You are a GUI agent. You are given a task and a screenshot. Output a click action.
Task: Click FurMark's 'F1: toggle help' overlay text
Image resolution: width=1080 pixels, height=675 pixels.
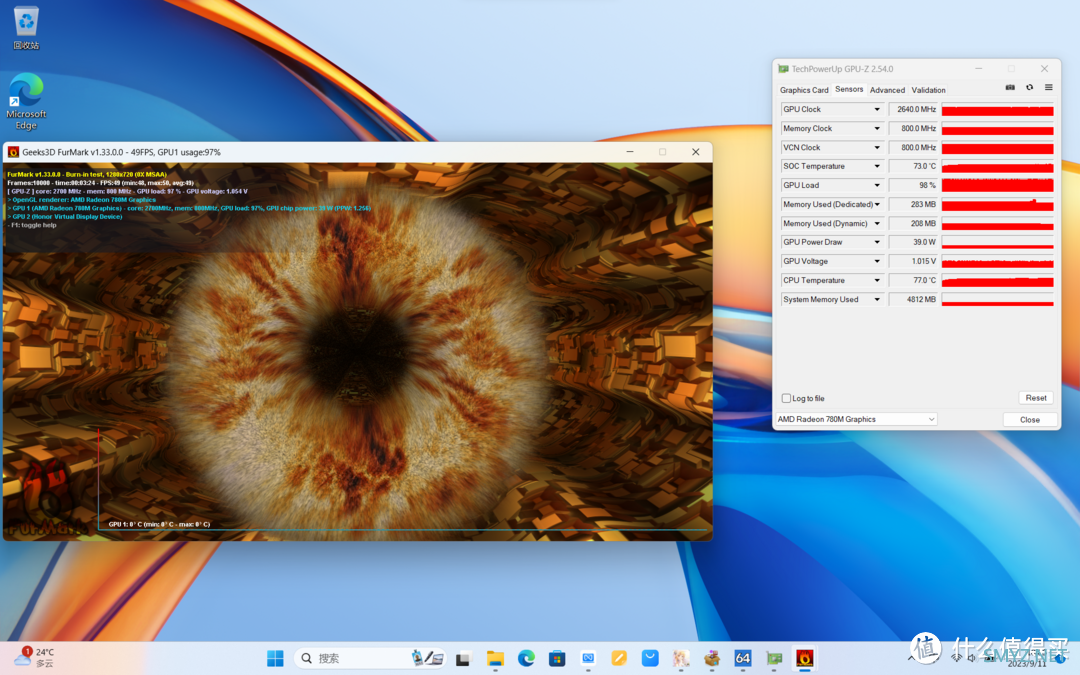pos(32,225)
